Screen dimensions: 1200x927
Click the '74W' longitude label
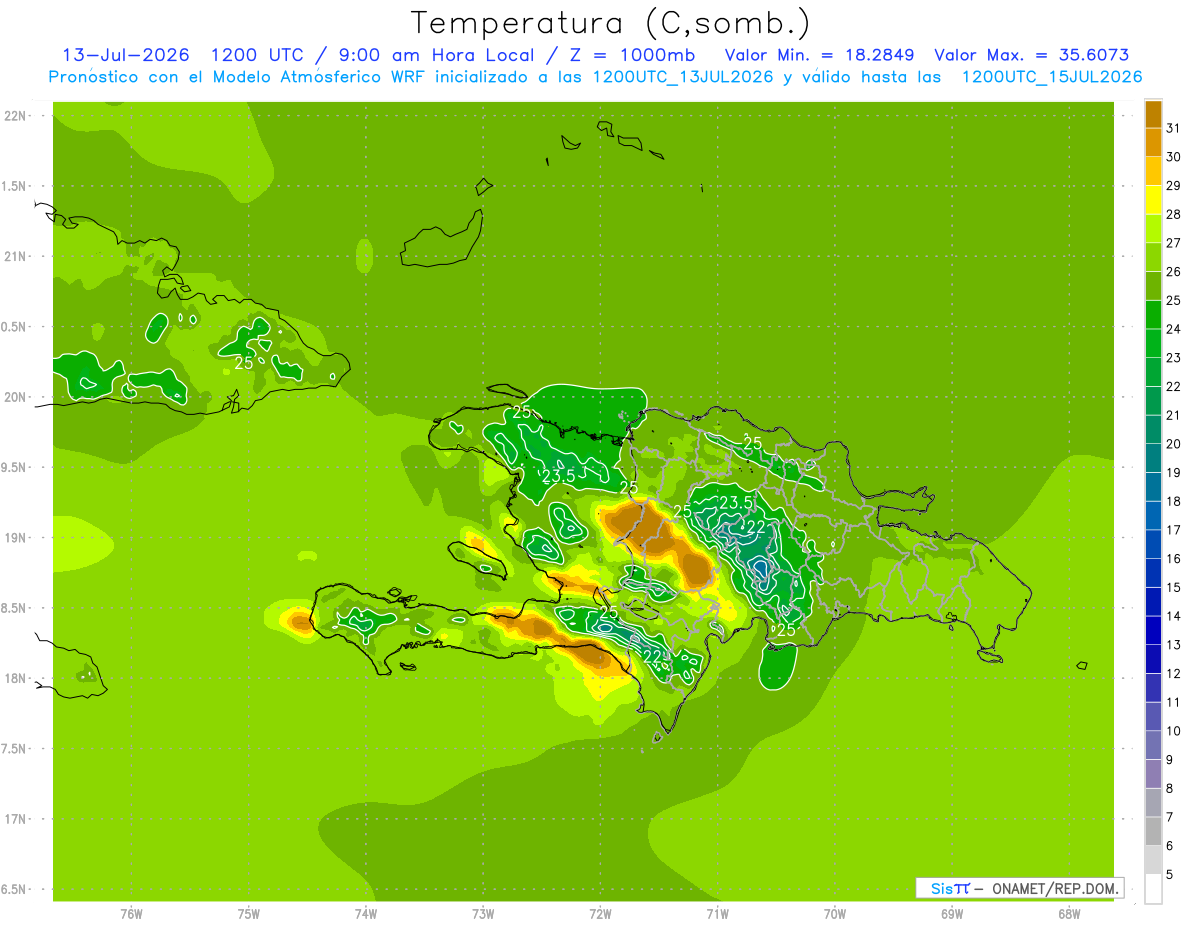pos(365,913)
